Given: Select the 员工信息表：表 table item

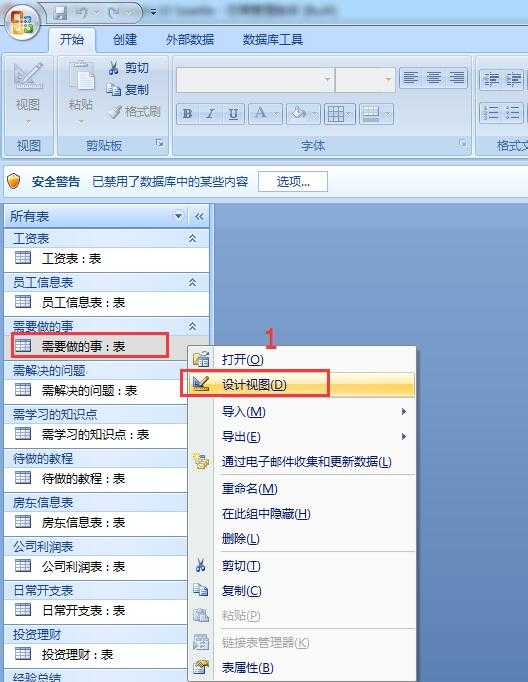Looking at the screenshot, I should point(106,303).
